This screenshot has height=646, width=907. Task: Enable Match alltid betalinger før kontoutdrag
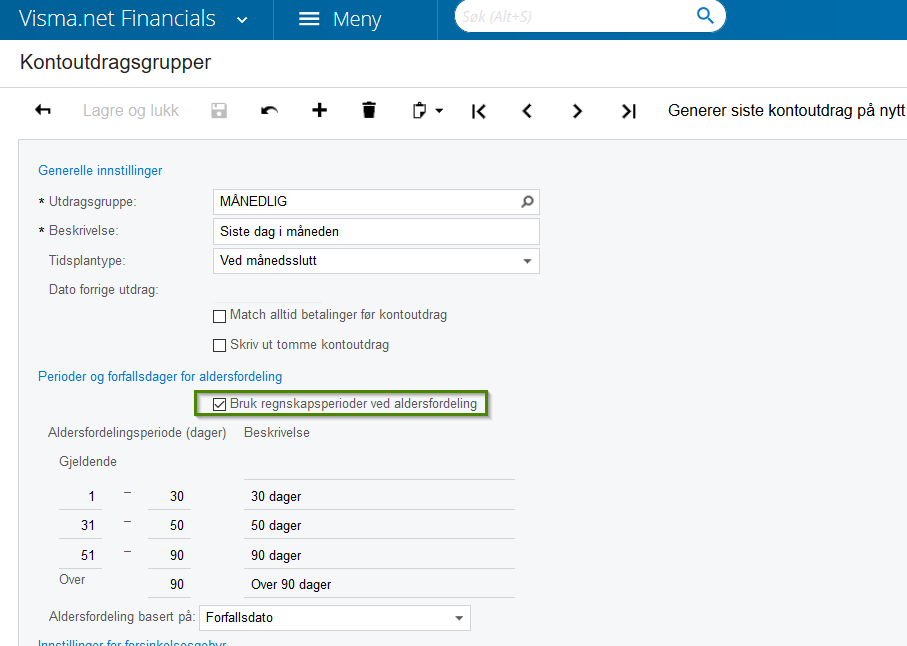[220, 316]
